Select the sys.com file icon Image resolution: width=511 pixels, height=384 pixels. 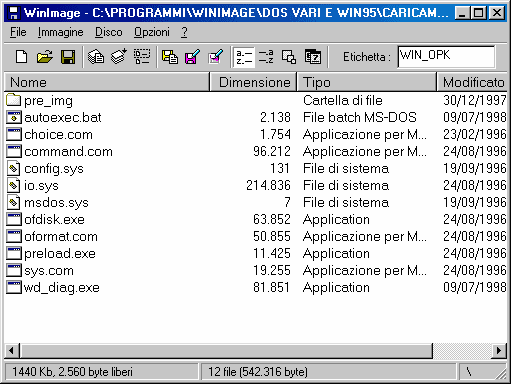click(14, 270)
